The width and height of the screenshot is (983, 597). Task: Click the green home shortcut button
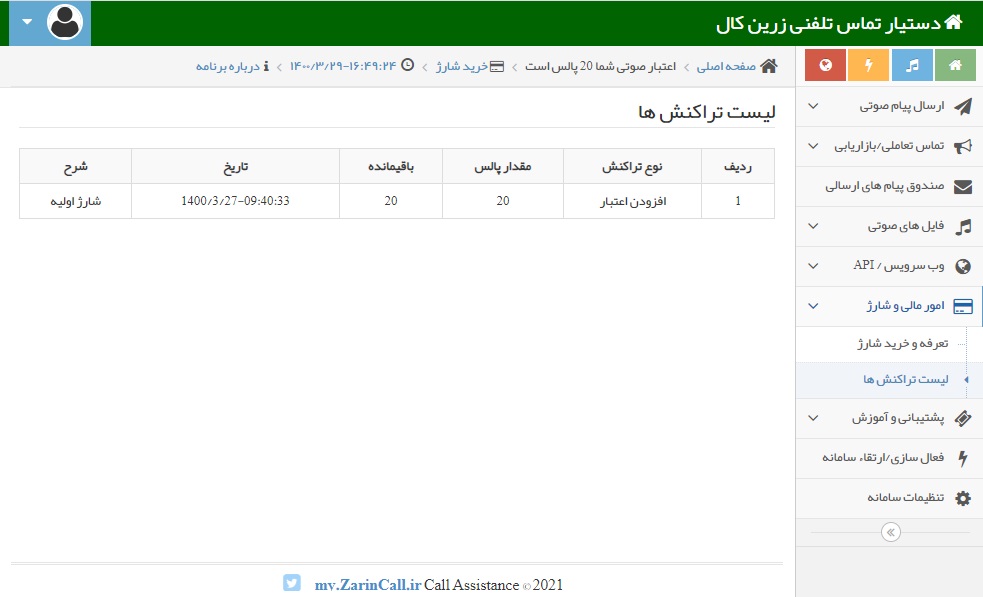[955, 65]
